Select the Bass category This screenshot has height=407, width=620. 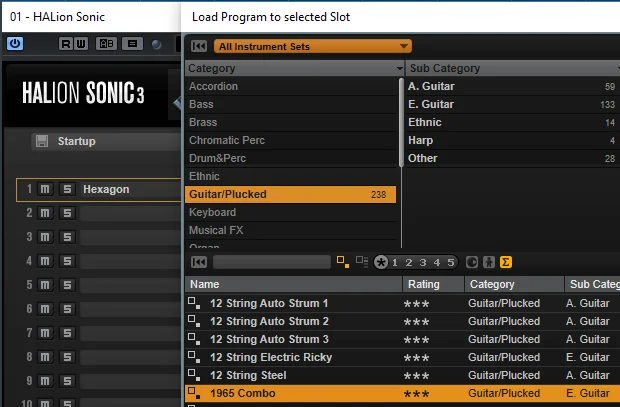click(291, 104)
